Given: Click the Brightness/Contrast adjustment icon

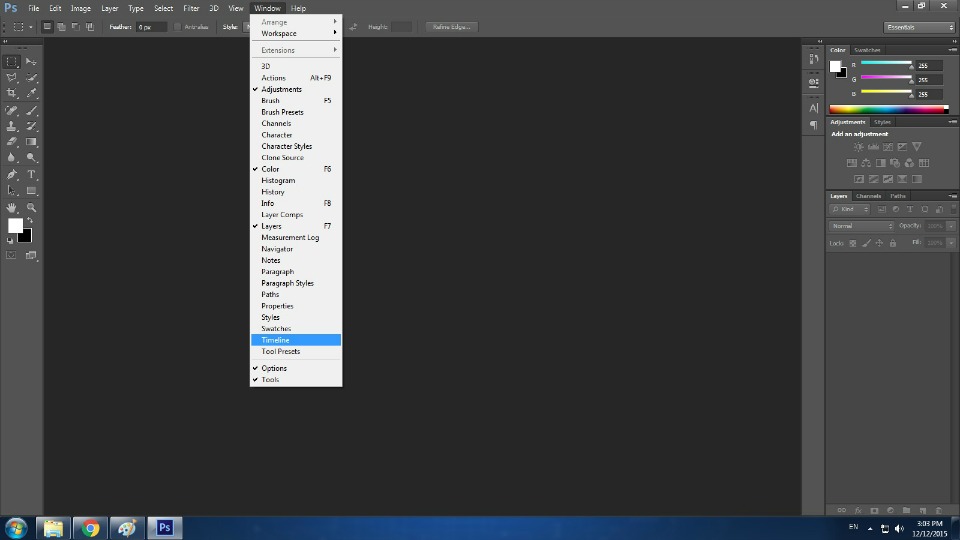Looking at the screenshot, I should tap(858, 147).
